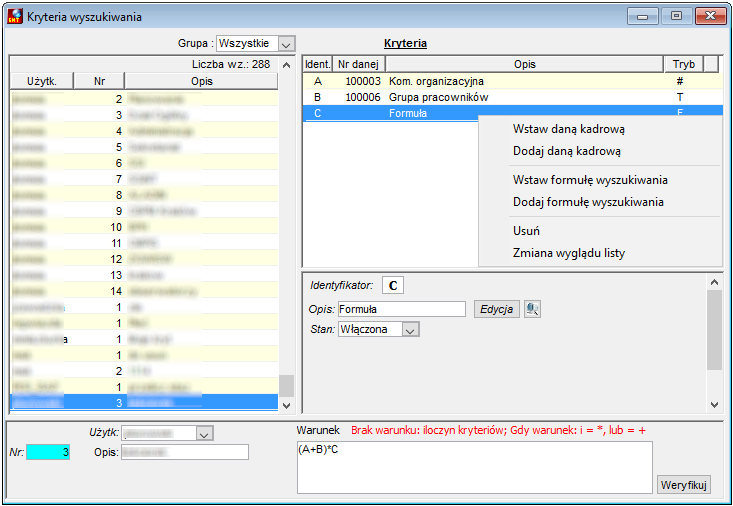
Task: Maximize the Kryteria wyszukiwania window
Action: pos(676,16)
